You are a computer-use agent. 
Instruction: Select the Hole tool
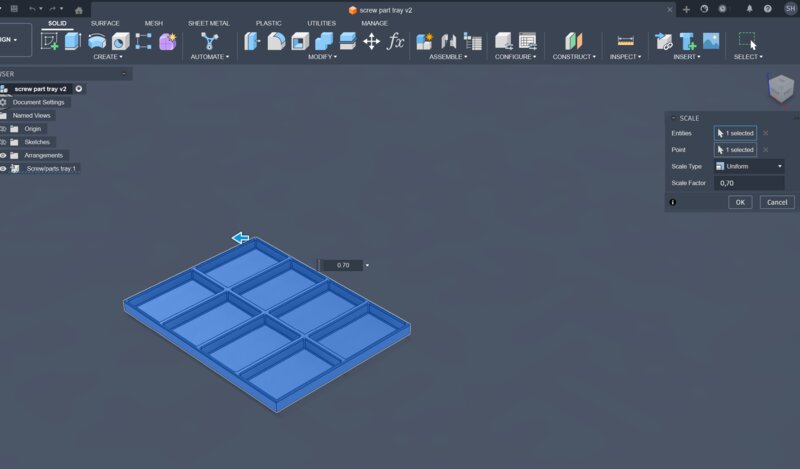tap(120, 41)
